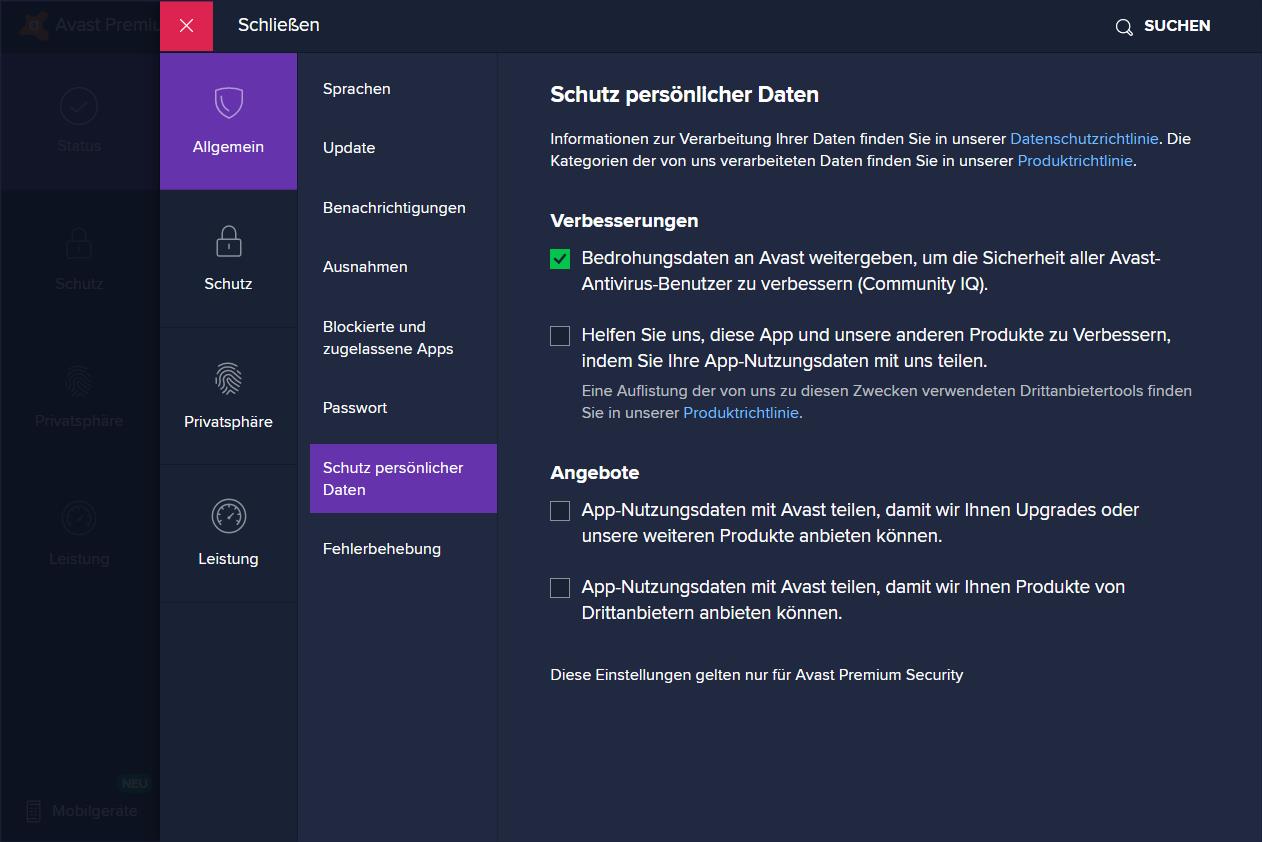This screenshot has width=1262, height=842.
Task: Open the Ausnahmen settings page
Action: tap(365, 267)
